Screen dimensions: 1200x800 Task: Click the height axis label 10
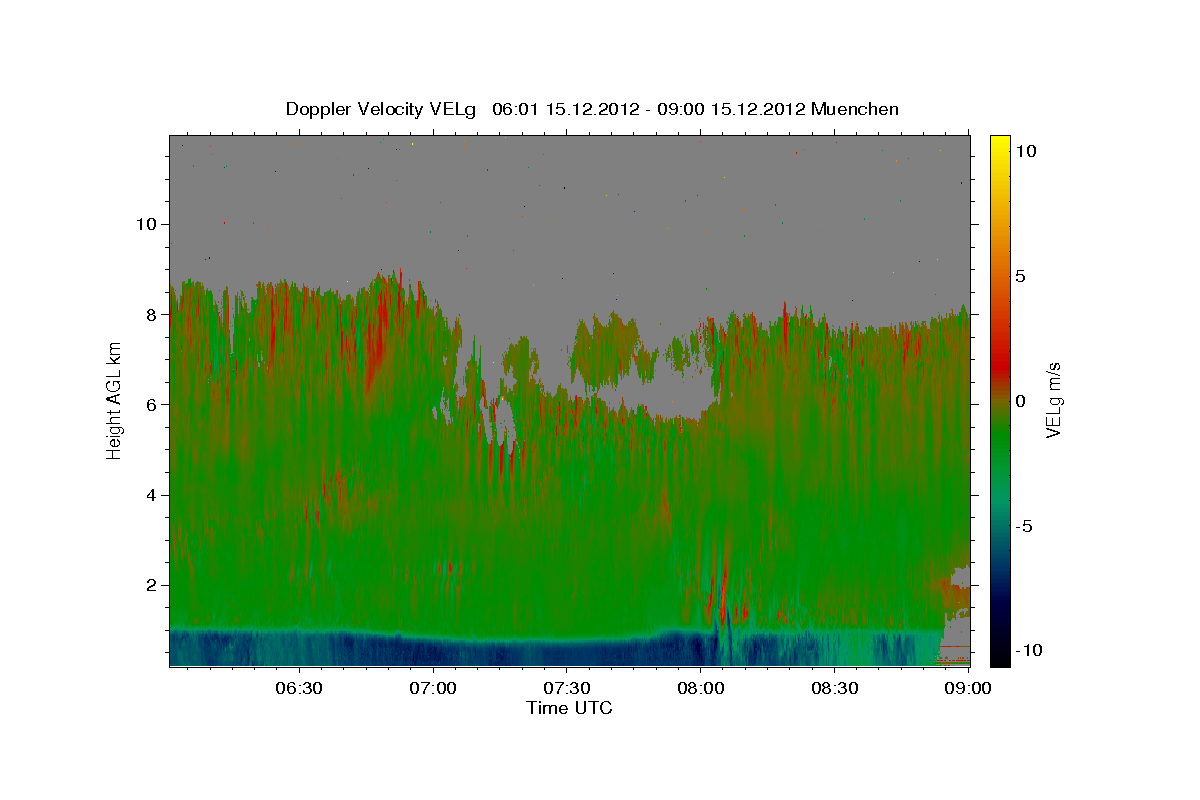coord(147,223)
